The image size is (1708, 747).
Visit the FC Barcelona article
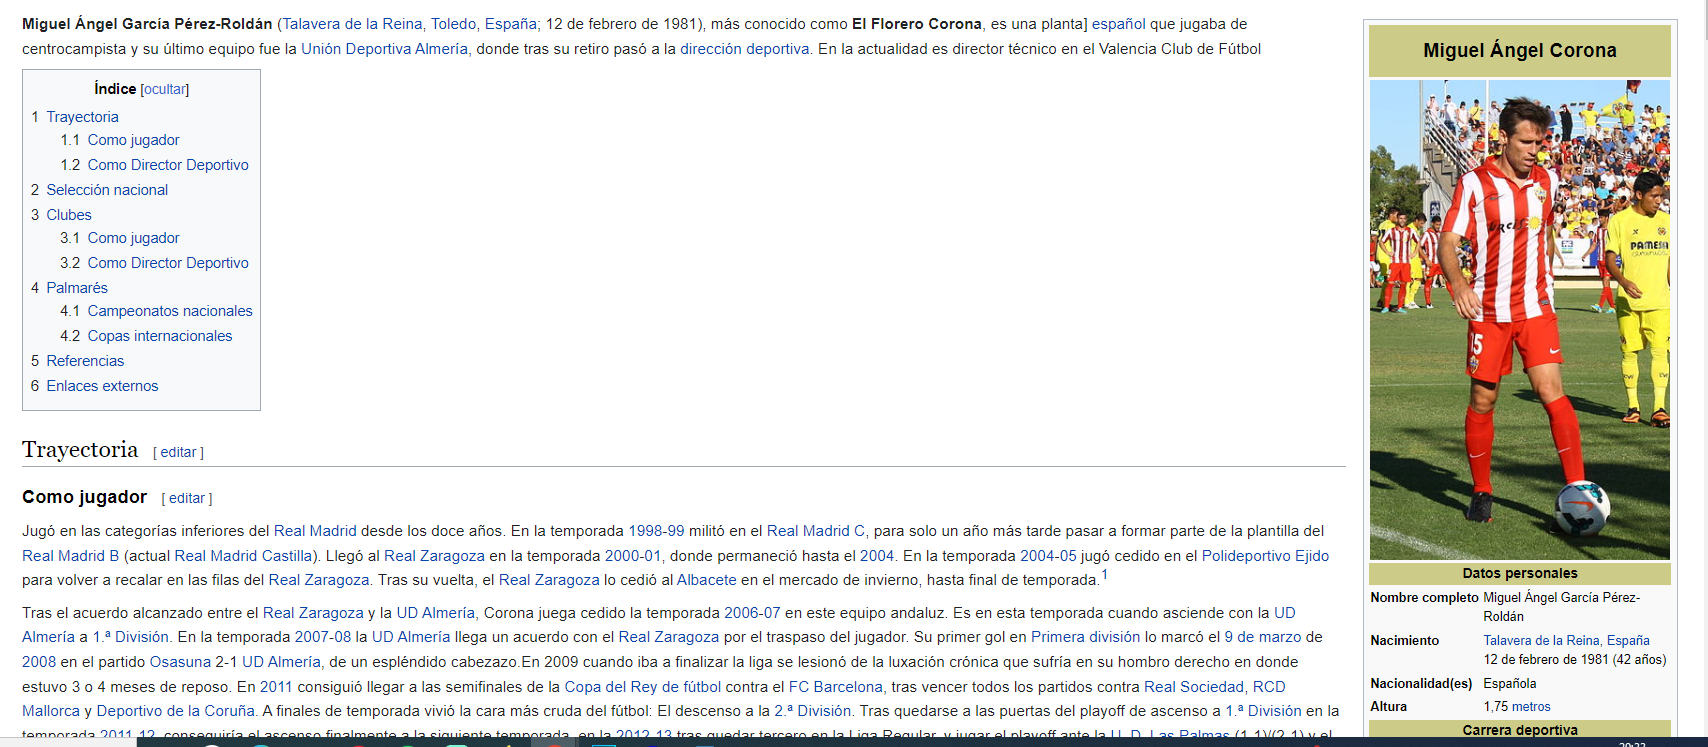tap(836, 687)
